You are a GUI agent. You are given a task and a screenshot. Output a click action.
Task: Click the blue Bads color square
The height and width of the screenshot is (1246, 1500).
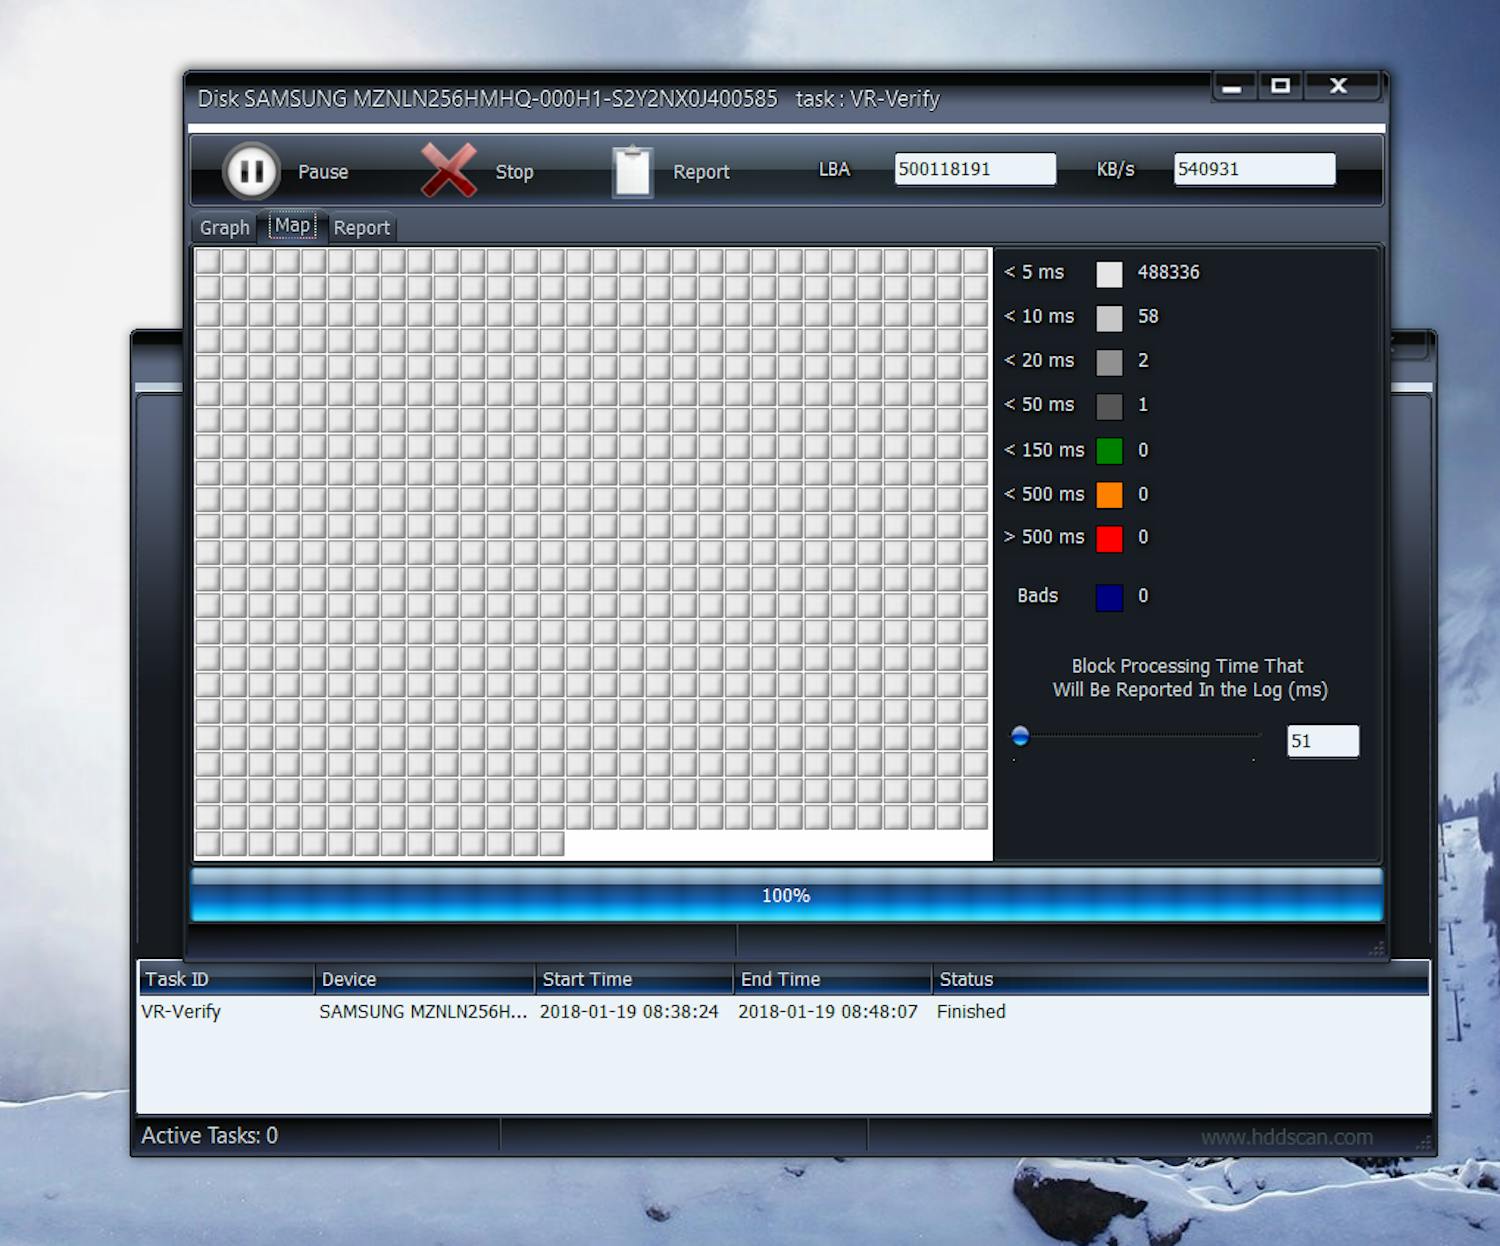pyautogui.click(x=1110, y=596)
